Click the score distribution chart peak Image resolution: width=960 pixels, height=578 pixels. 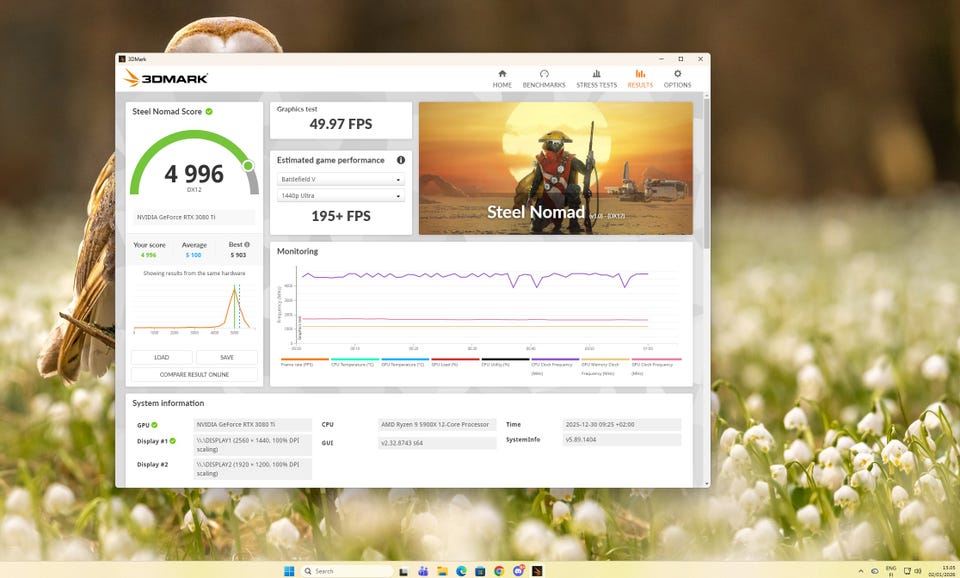234,288
